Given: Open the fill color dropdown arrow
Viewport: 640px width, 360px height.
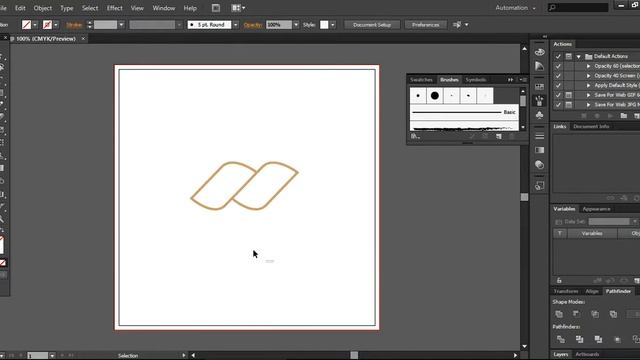Looking at the screenshot, I should point(35,25).
